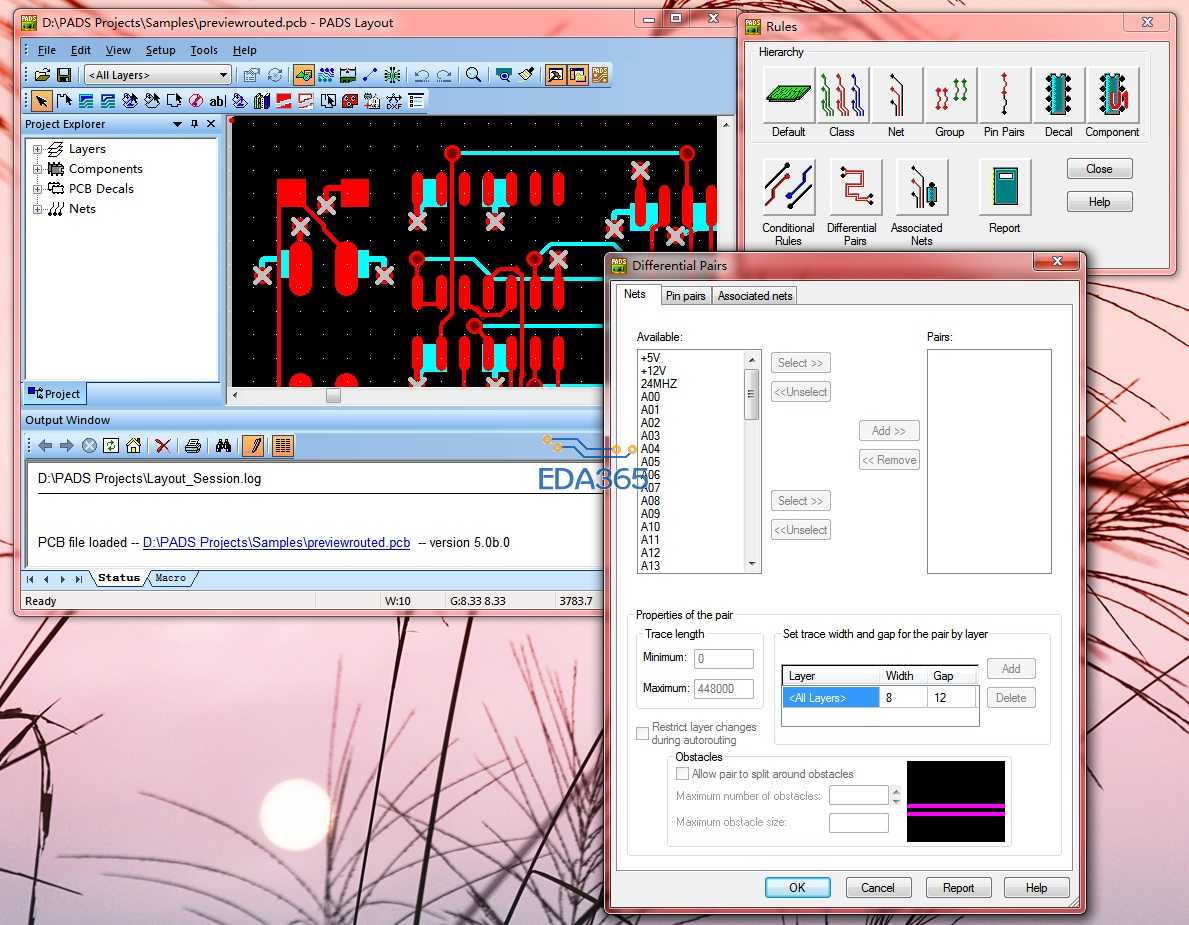
Task: Click the printer icon in Output Window
Action: pyautogui.click(x=193, y=446)
